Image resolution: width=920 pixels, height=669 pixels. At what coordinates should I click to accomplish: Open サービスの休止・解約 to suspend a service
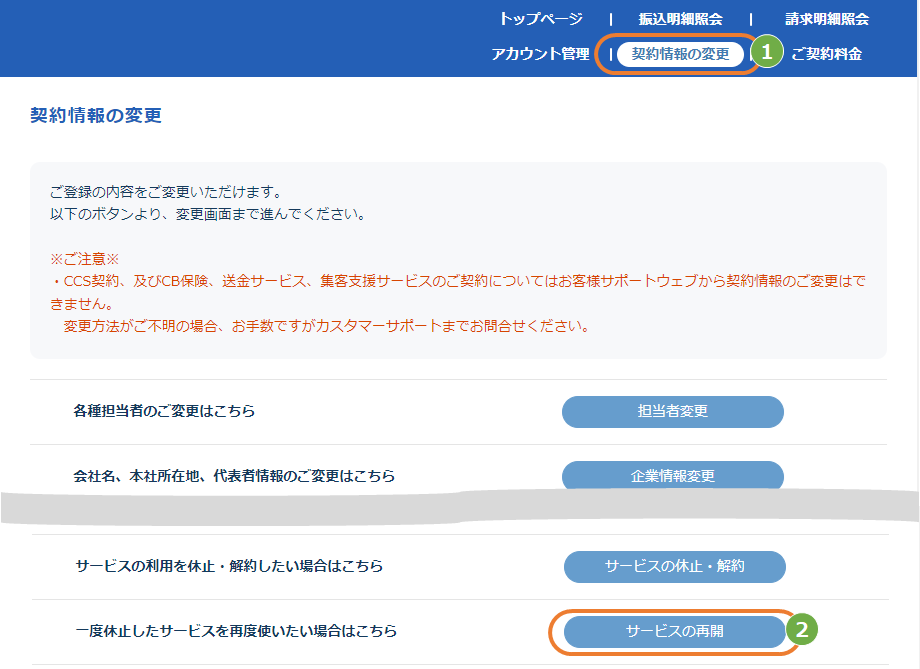[674, 566]
